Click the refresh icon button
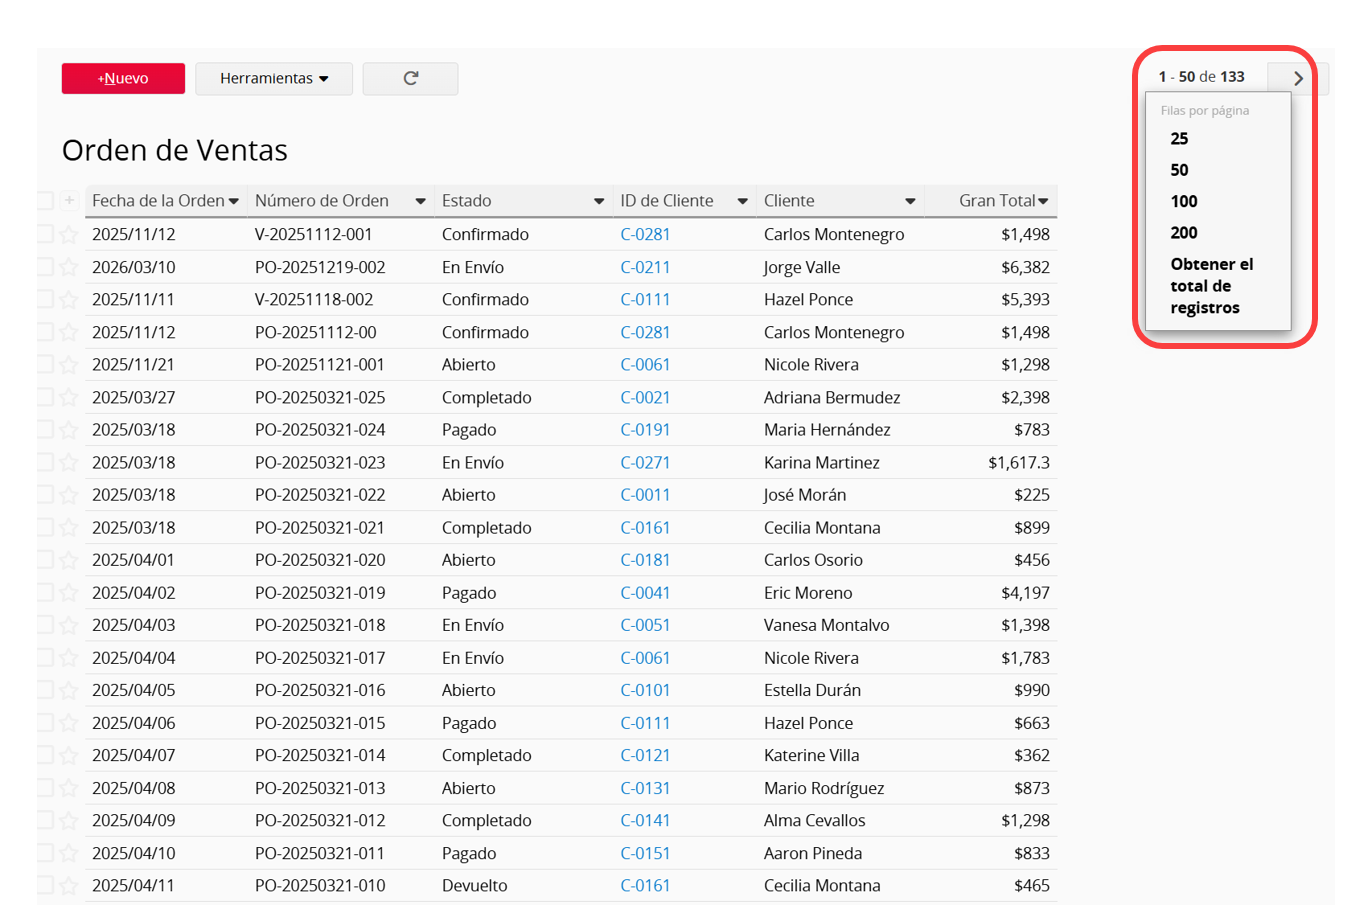Screen dimensions: 1352x912 coord(410,78)
